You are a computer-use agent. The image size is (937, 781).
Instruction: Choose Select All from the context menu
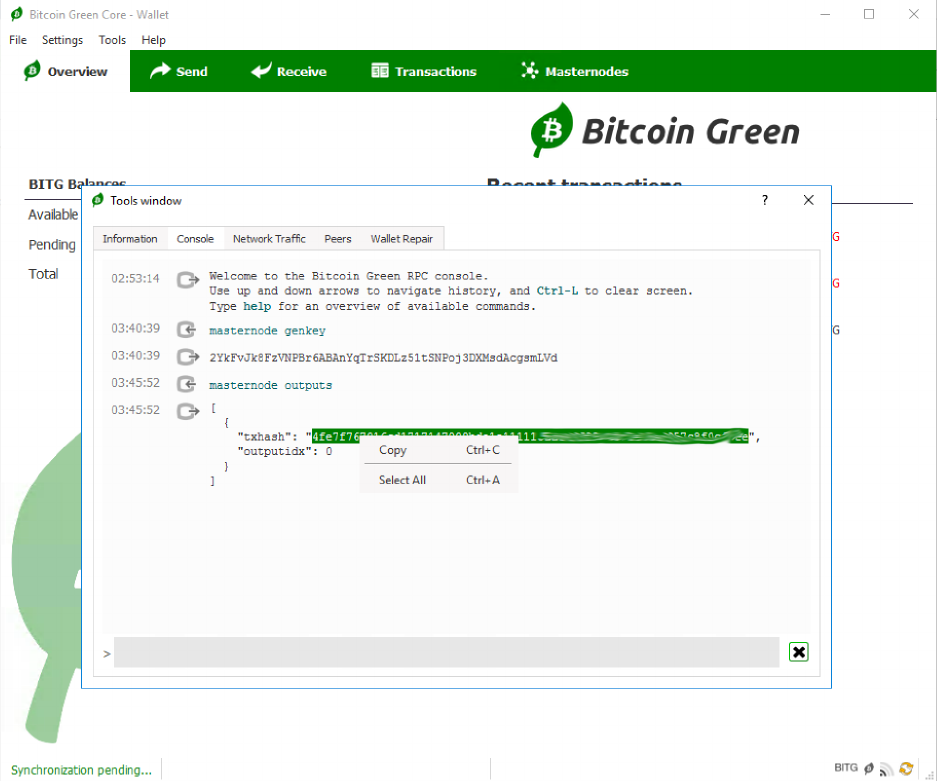439,480
